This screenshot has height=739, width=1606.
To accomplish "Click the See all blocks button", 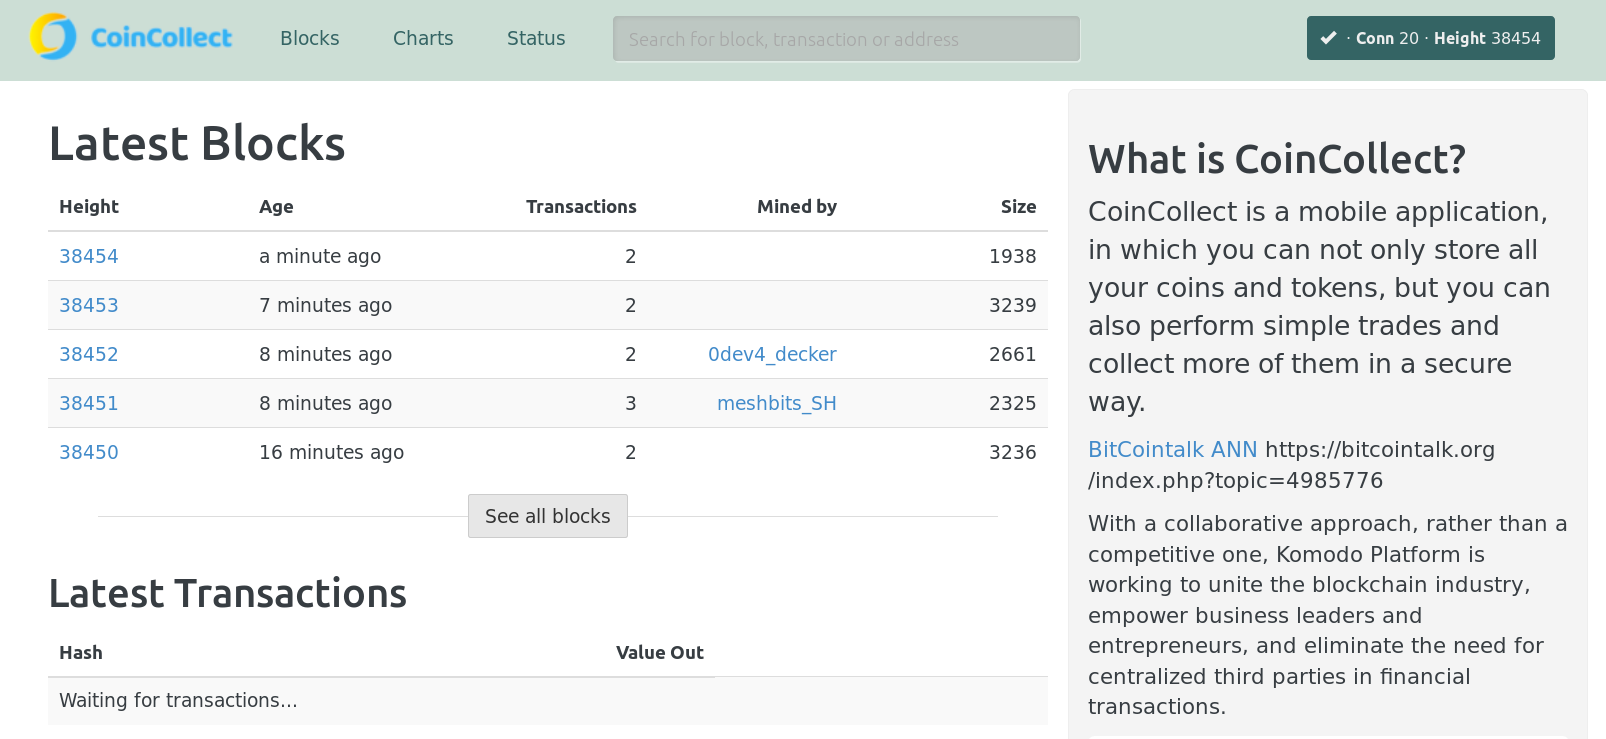I will 548,516.
